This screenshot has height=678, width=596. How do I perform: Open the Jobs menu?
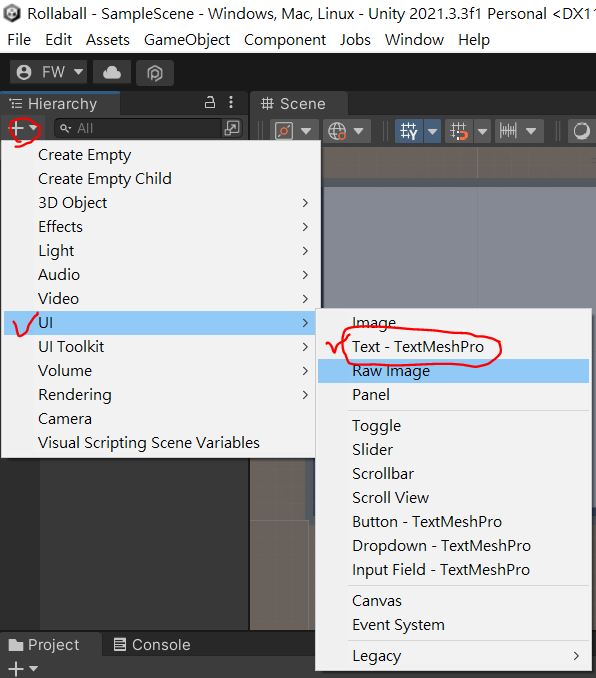(x=355, y=40)
